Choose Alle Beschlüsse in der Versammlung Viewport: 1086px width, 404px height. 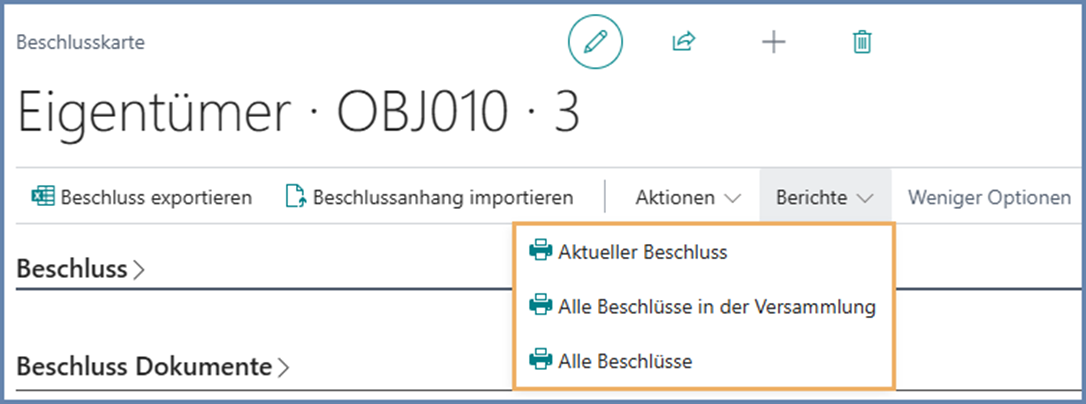[716, 307]
